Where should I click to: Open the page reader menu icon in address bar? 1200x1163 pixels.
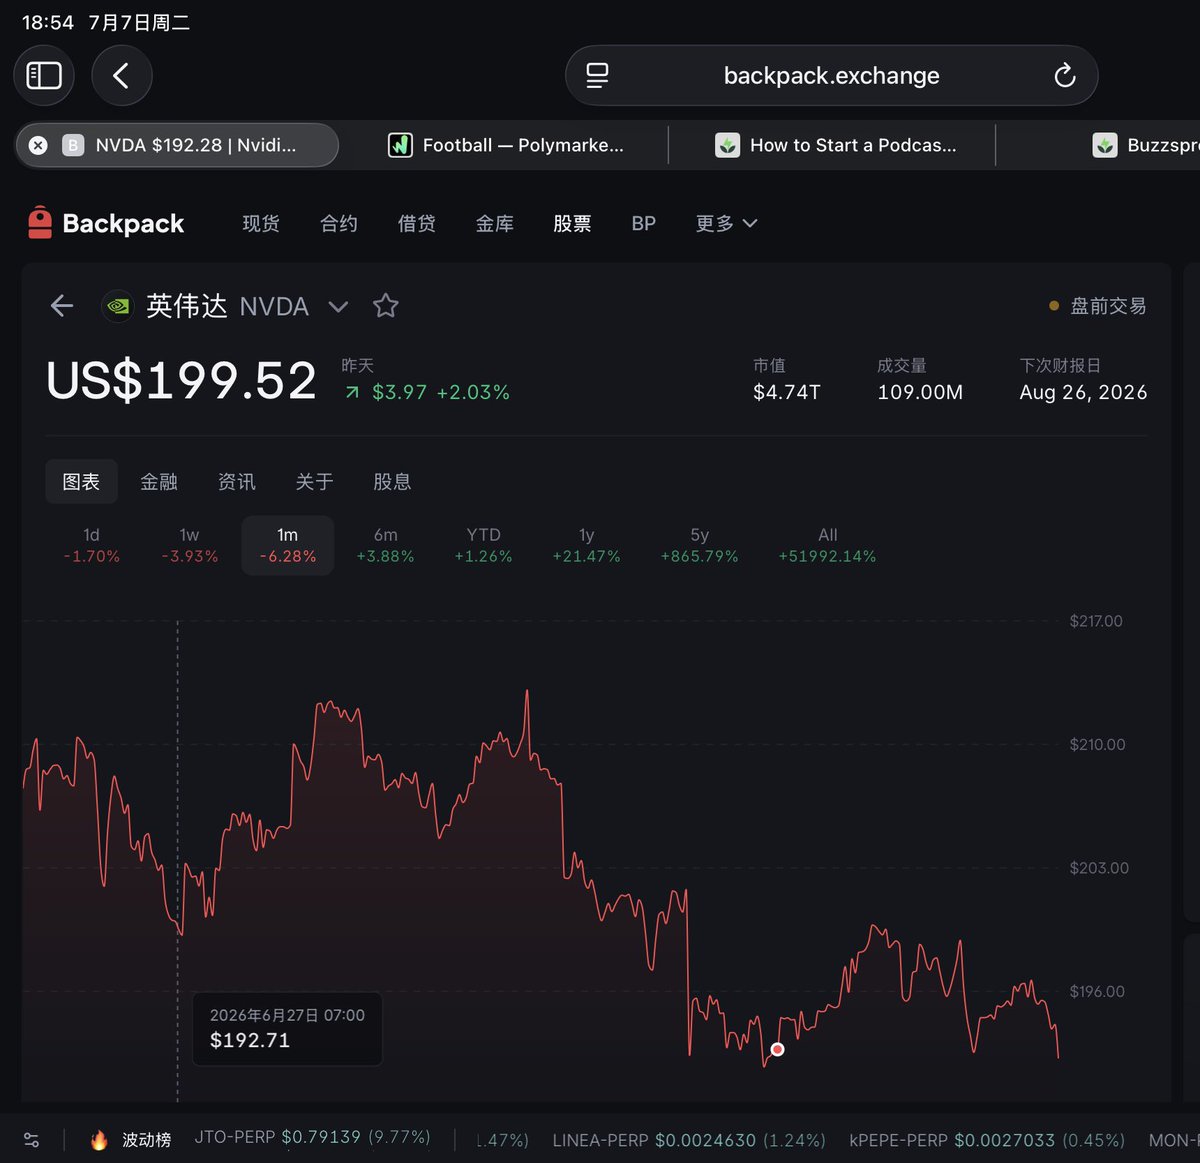coord(597,75)
